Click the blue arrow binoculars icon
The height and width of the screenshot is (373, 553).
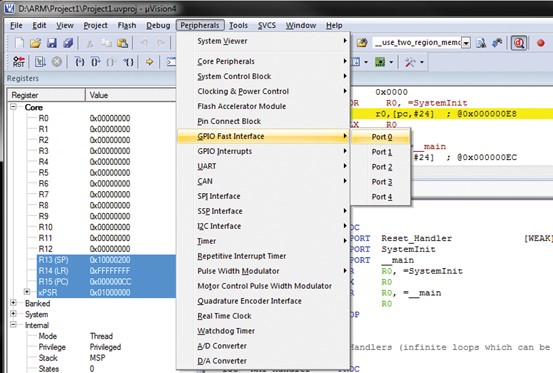tap(497, 43)
